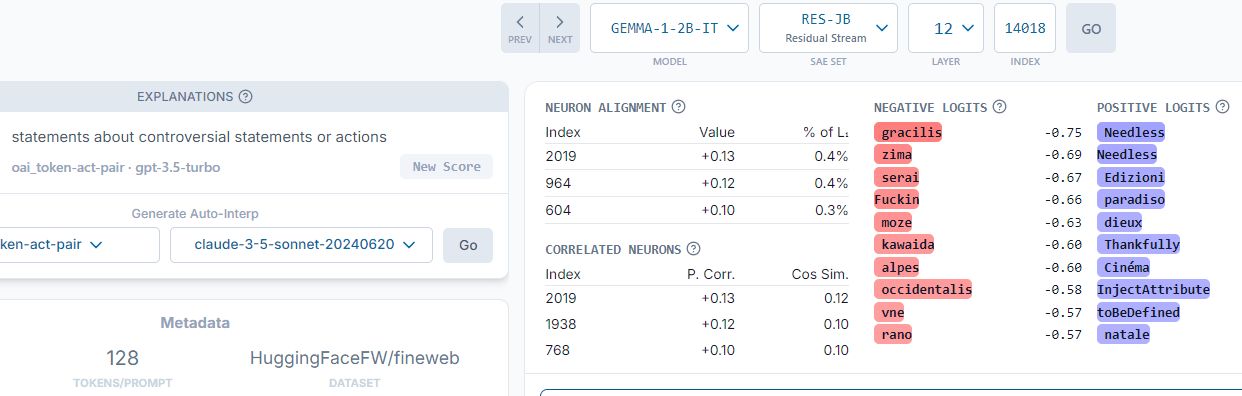Click the negative logit token Fuckin
This screenshot has height=396, width=1242.
[x=896, y=199]
